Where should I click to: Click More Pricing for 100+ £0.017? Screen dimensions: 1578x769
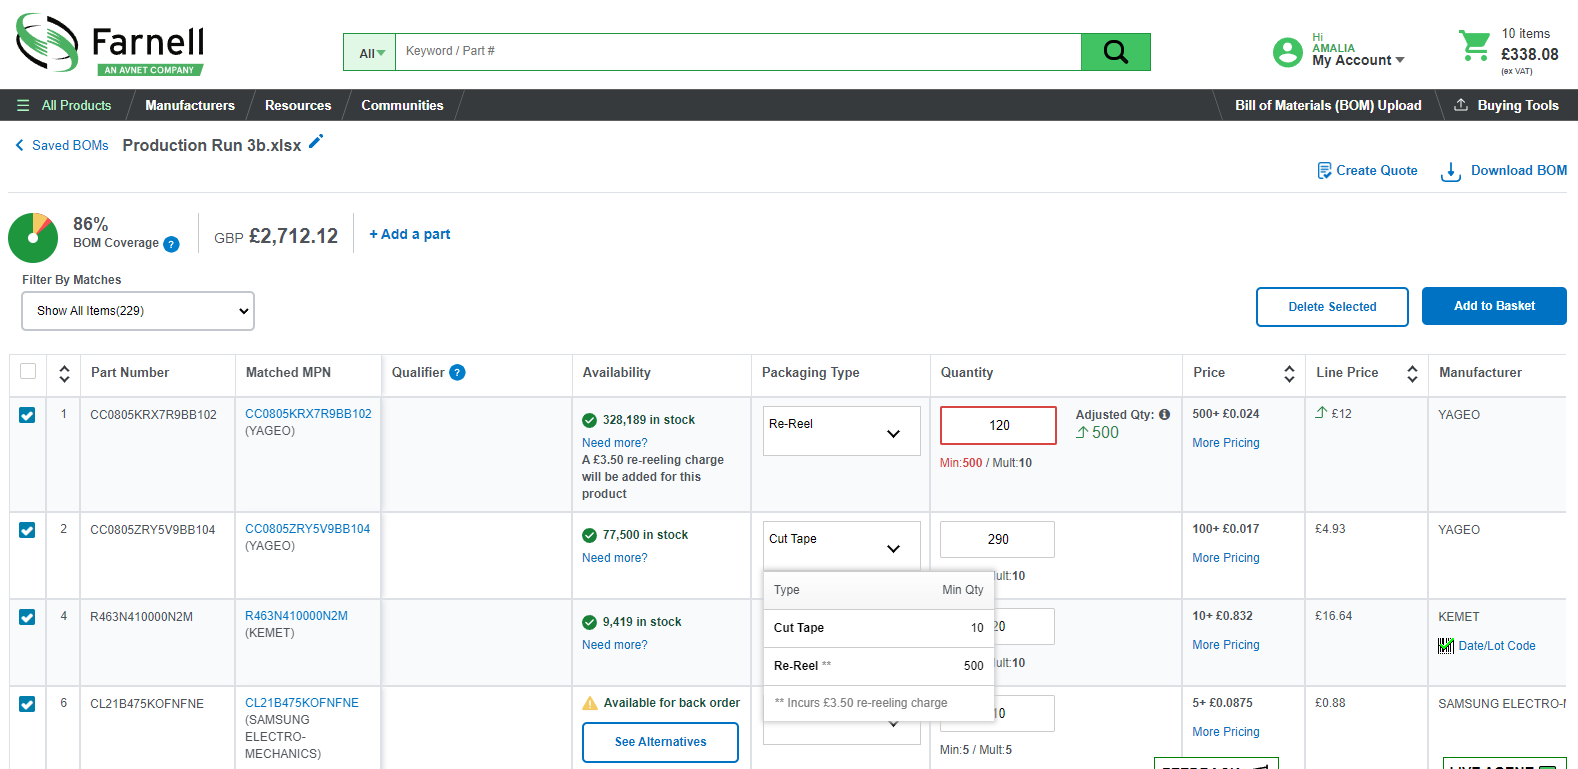point(1226,558)
